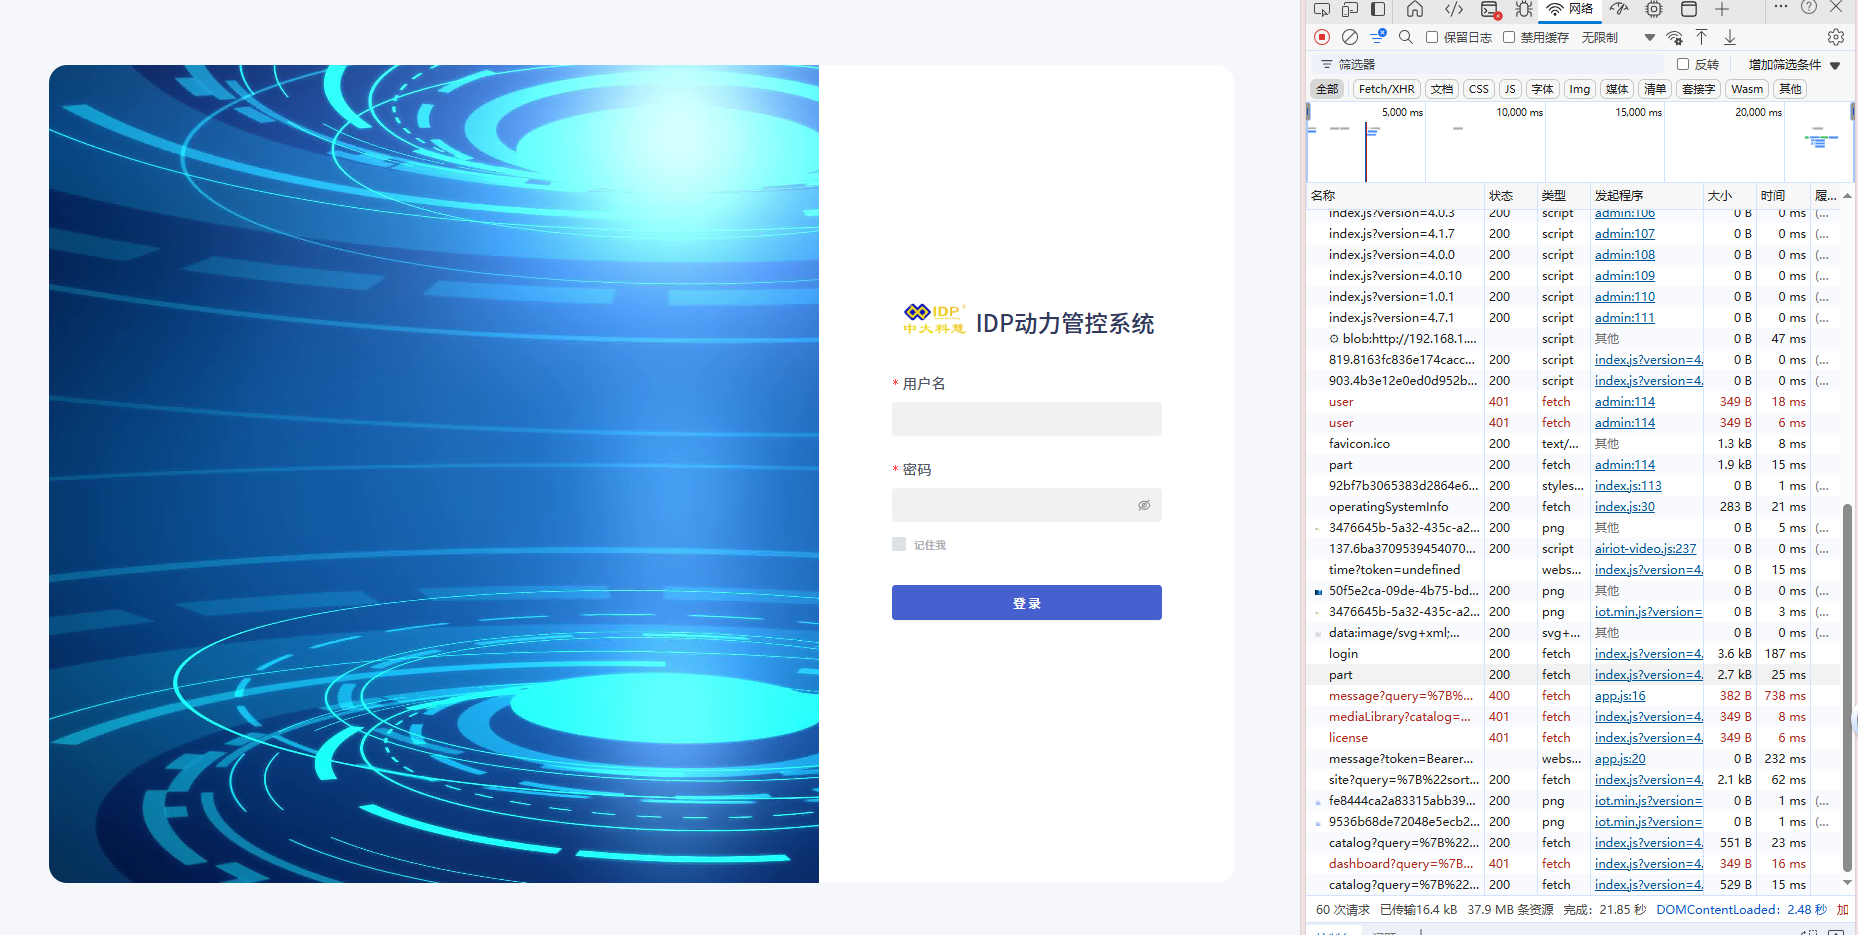Sort by the 状态 column header

coord(1510,195)
